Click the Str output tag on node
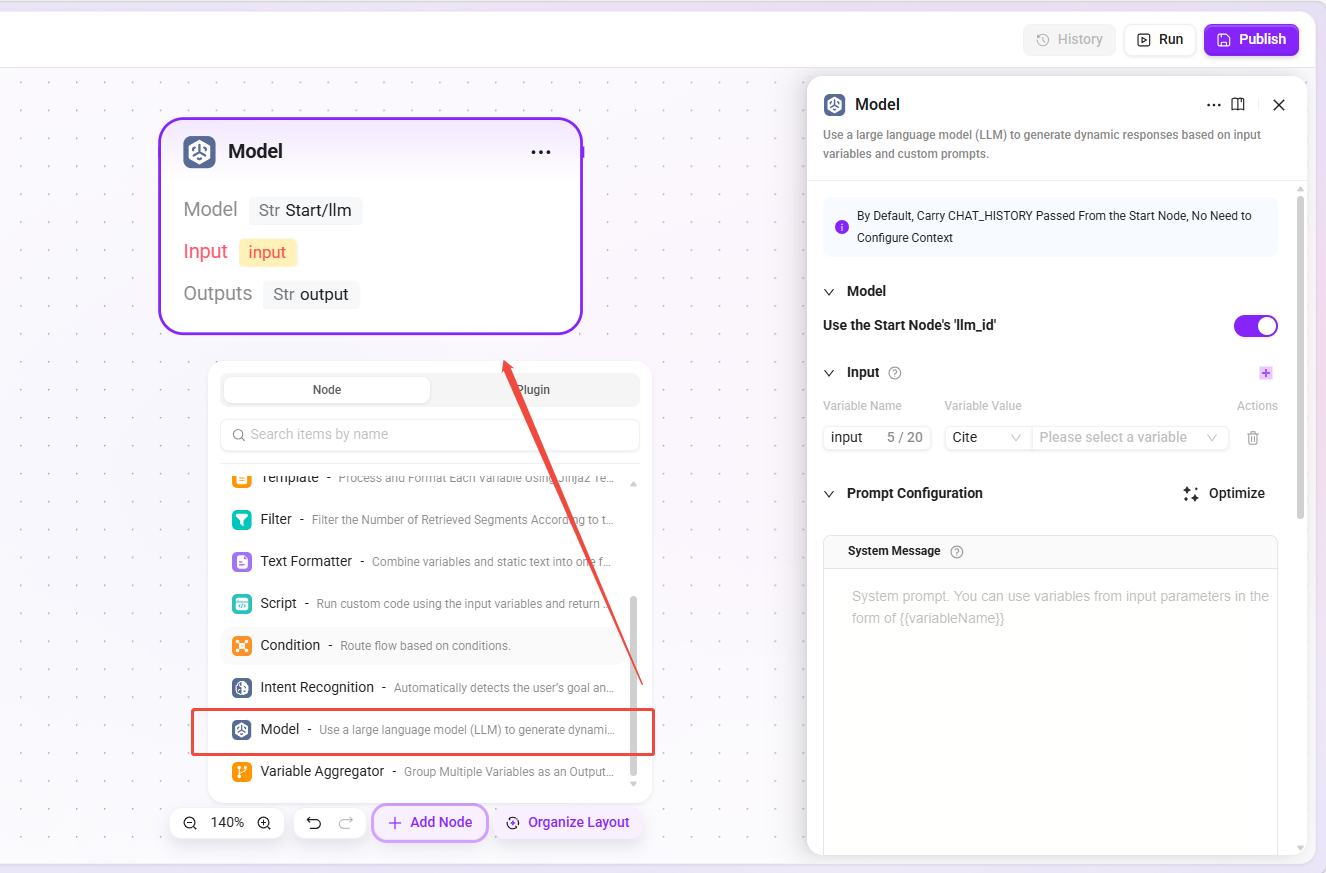Image resolution: width=1326 pixels, height=873 pixels. coord(311,295)
